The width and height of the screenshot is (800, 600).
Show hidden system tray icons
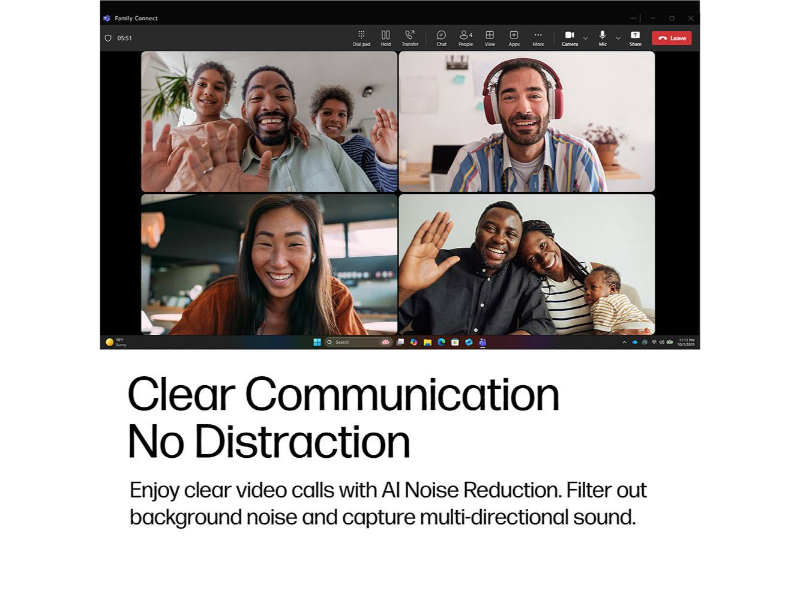pyautogui.click(x=624, y=342)
